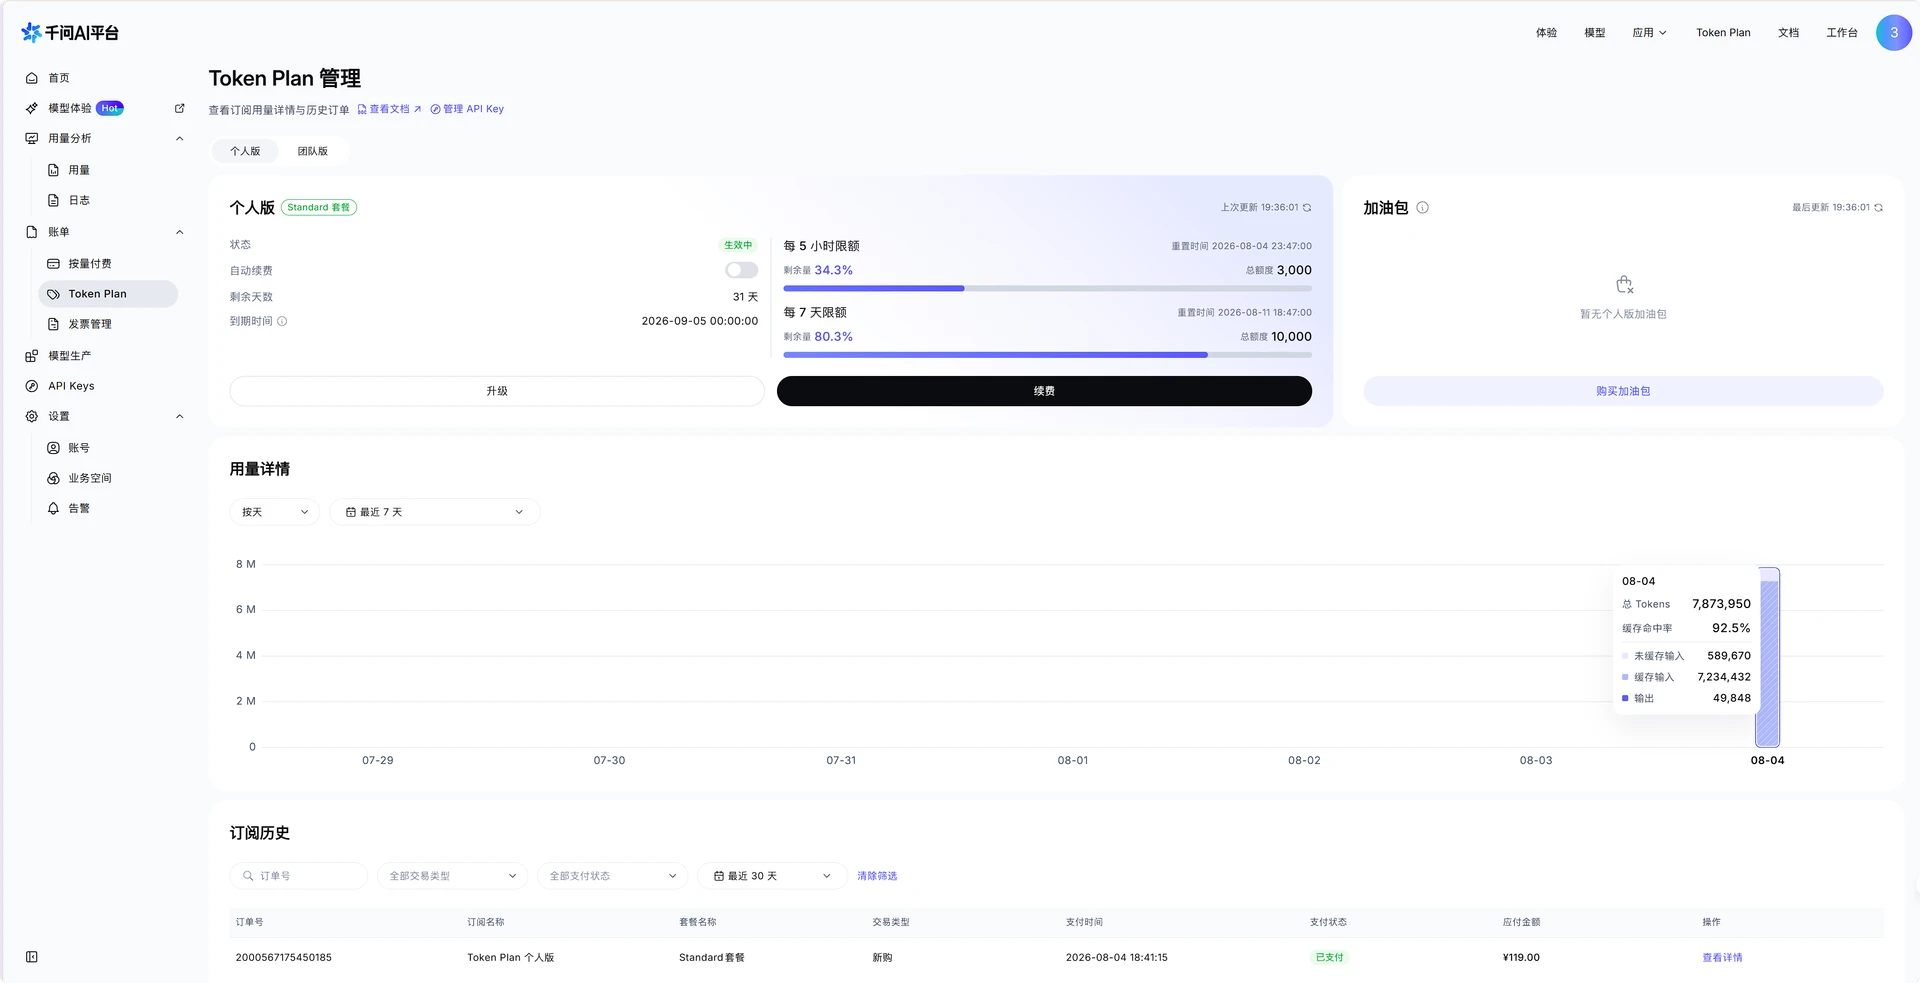Refresh the 个人版 quota update time
1920x983 pixels.
tap(1307, 208)
